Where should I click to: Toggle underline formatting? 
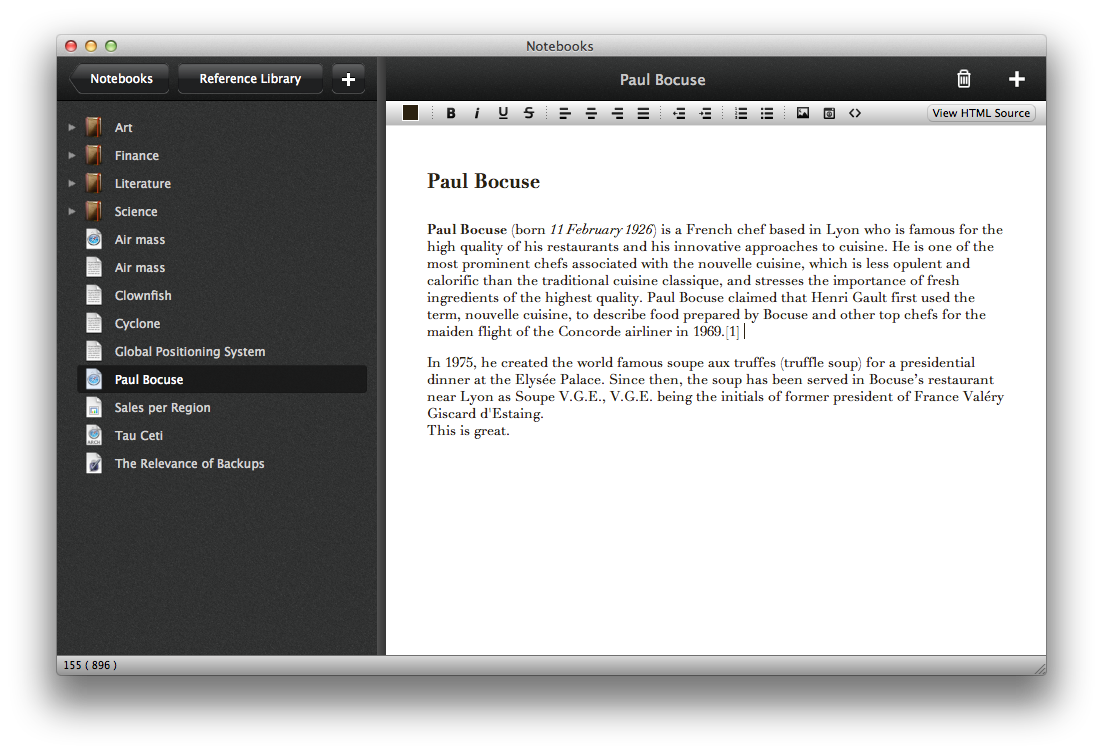tap(503, 113)
